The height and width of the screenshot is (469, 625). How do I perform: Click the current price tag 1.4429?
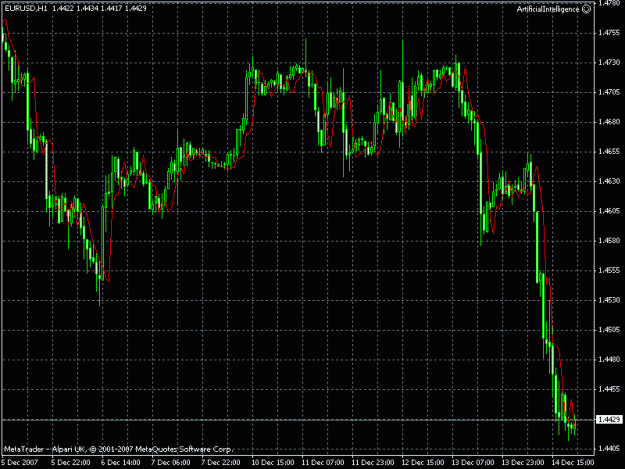point(609,420)
